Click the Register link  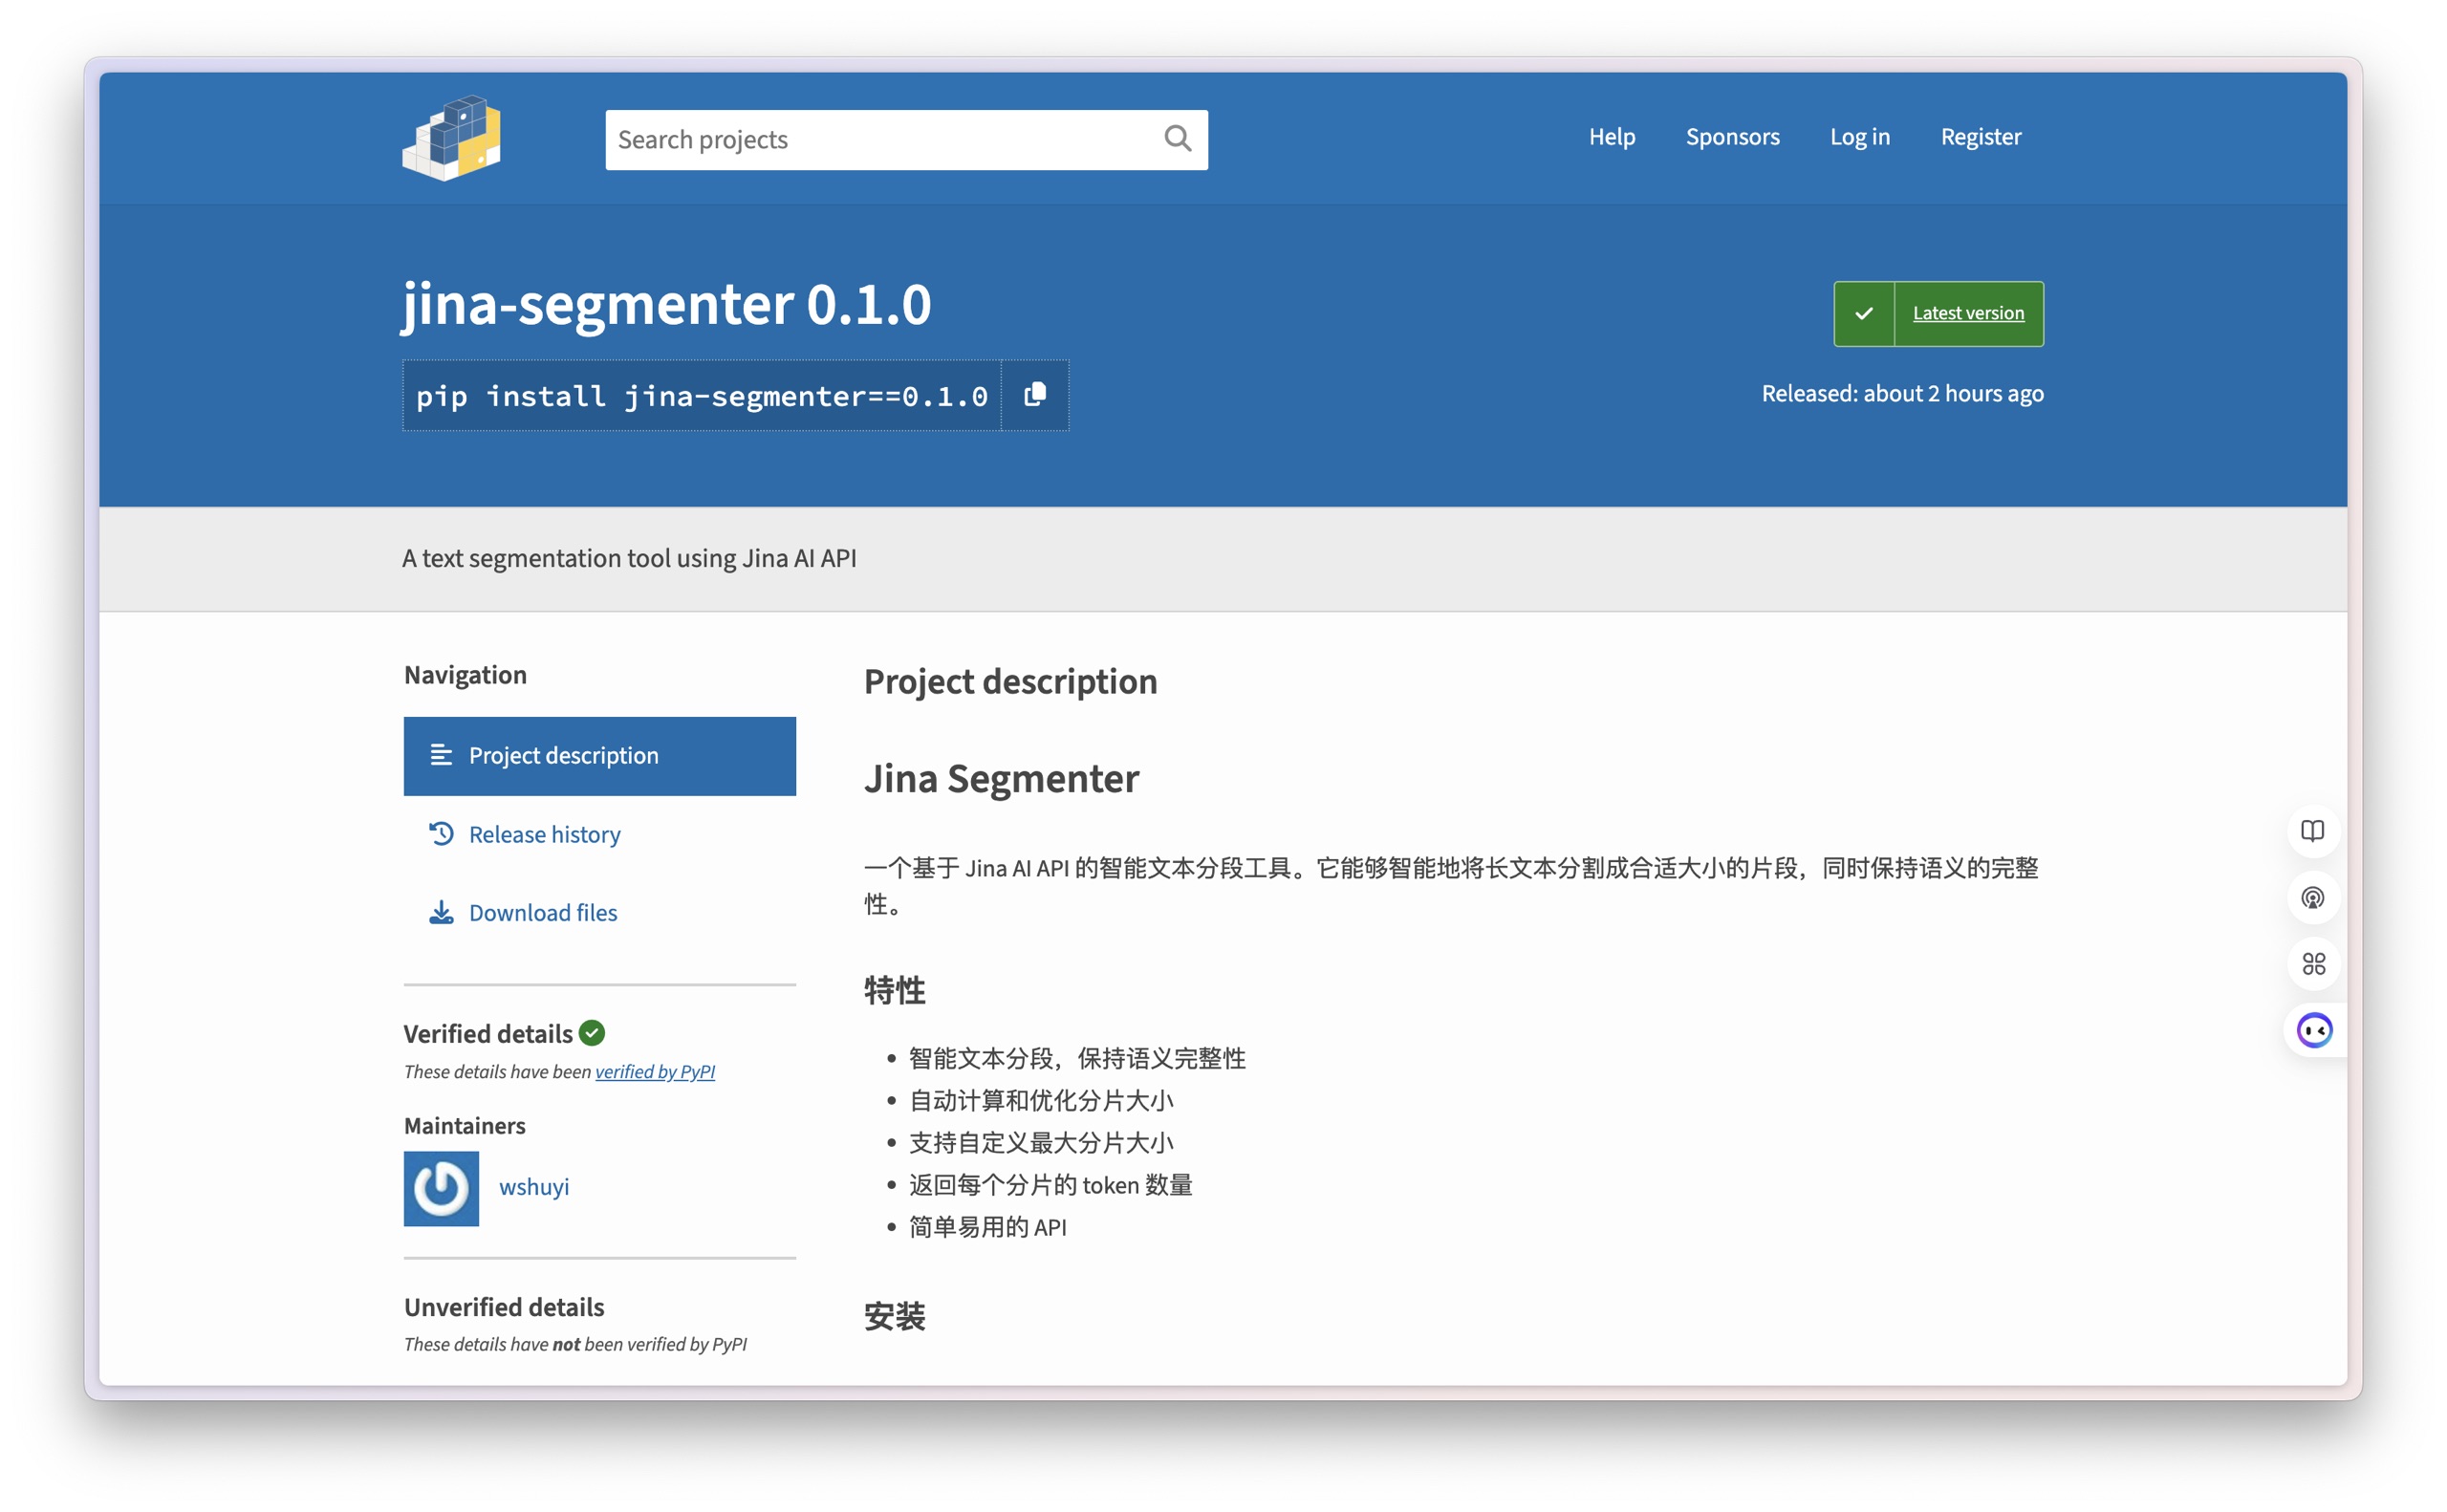[1980, 137]
